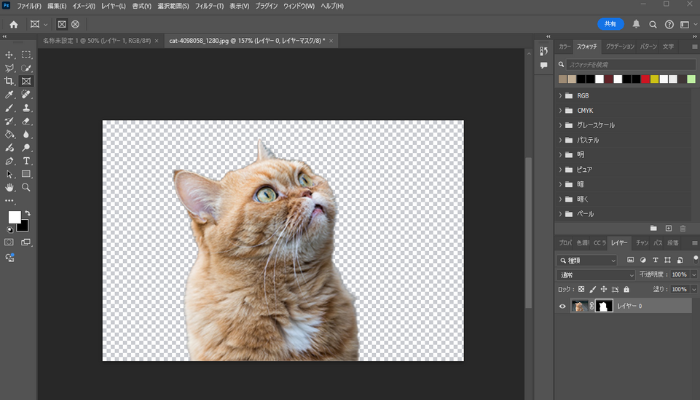Open fill 塗り dropdown arrow
Screen dimensions: 700x400
(x=694, y=289)
